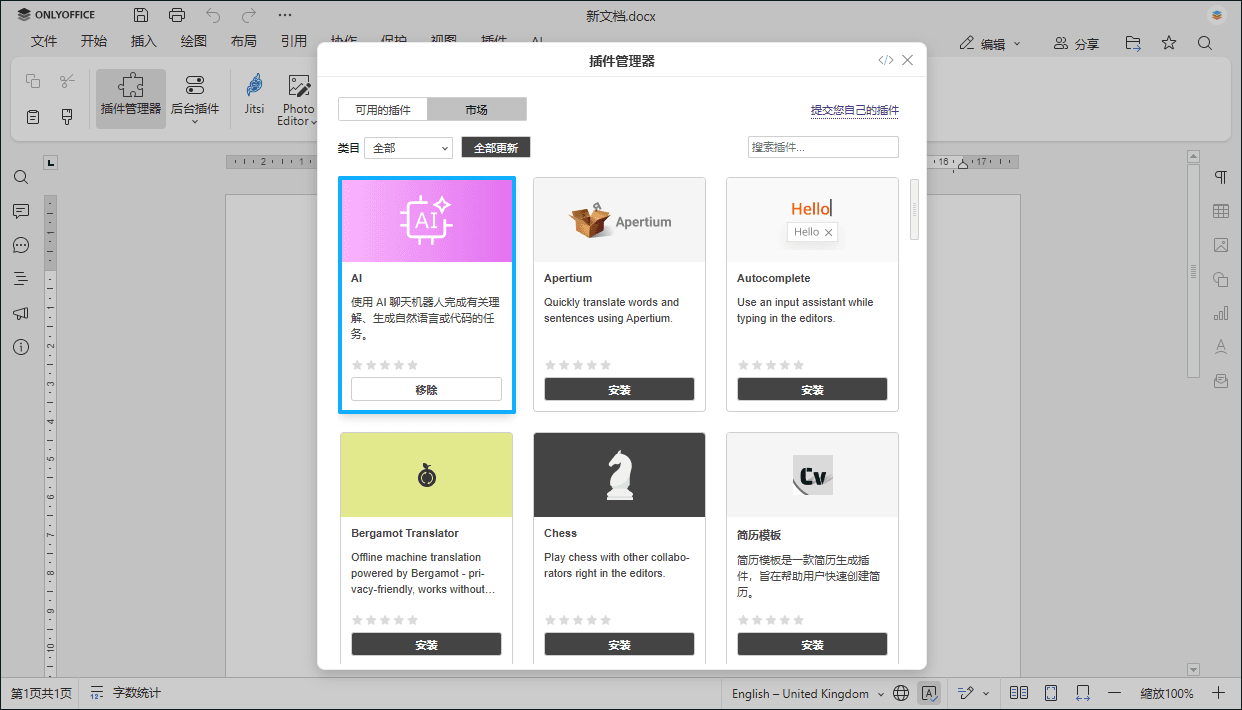Click the save icon in title bar
This screenshot has height=710, width=1242.
pyautogui.click(x=141, y=15)
